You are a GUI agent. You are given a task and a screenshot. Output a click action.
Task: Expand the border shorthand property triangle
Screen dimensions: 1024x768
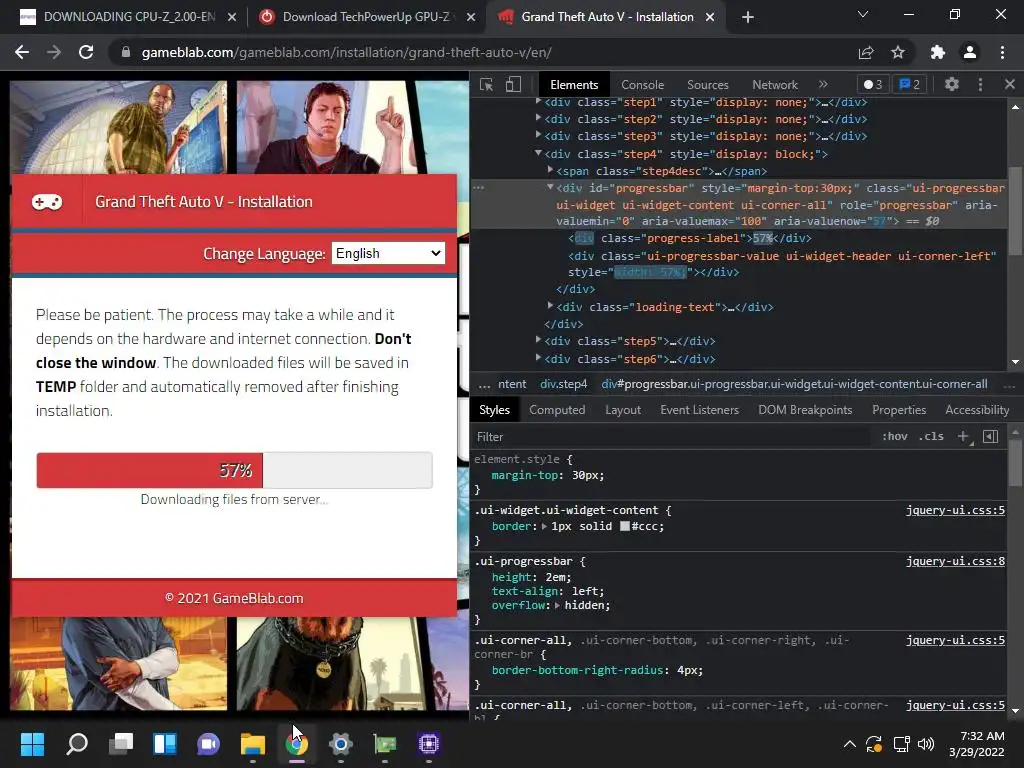(545, 526)
